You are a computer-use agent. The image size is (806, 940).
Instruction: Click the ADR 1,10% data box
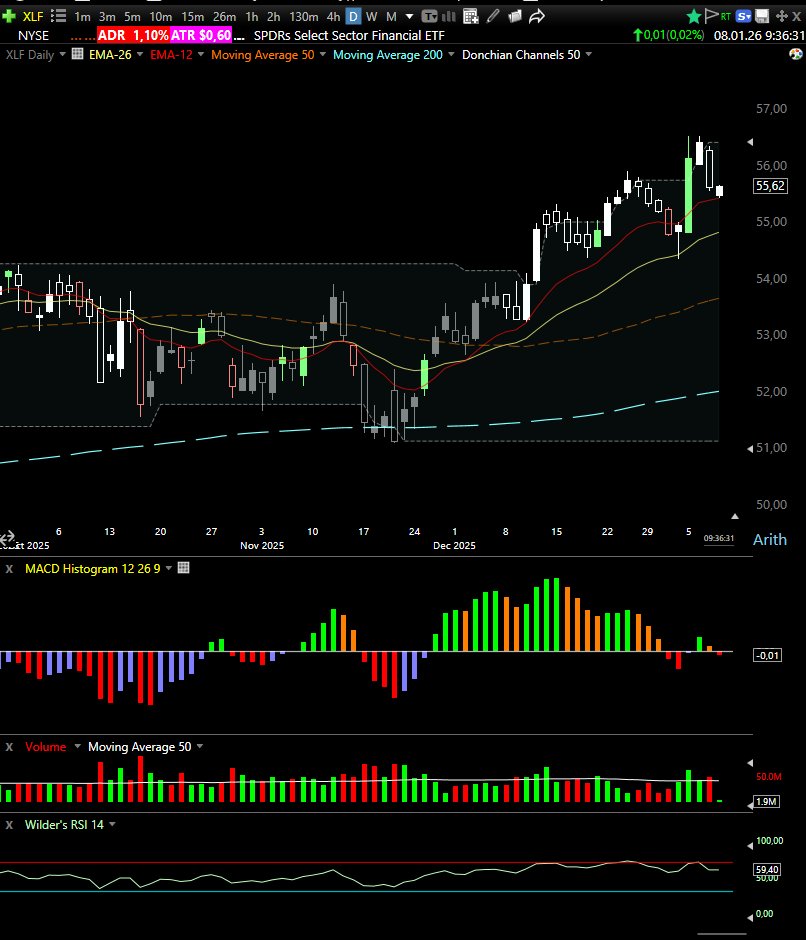tap(133, 35)
